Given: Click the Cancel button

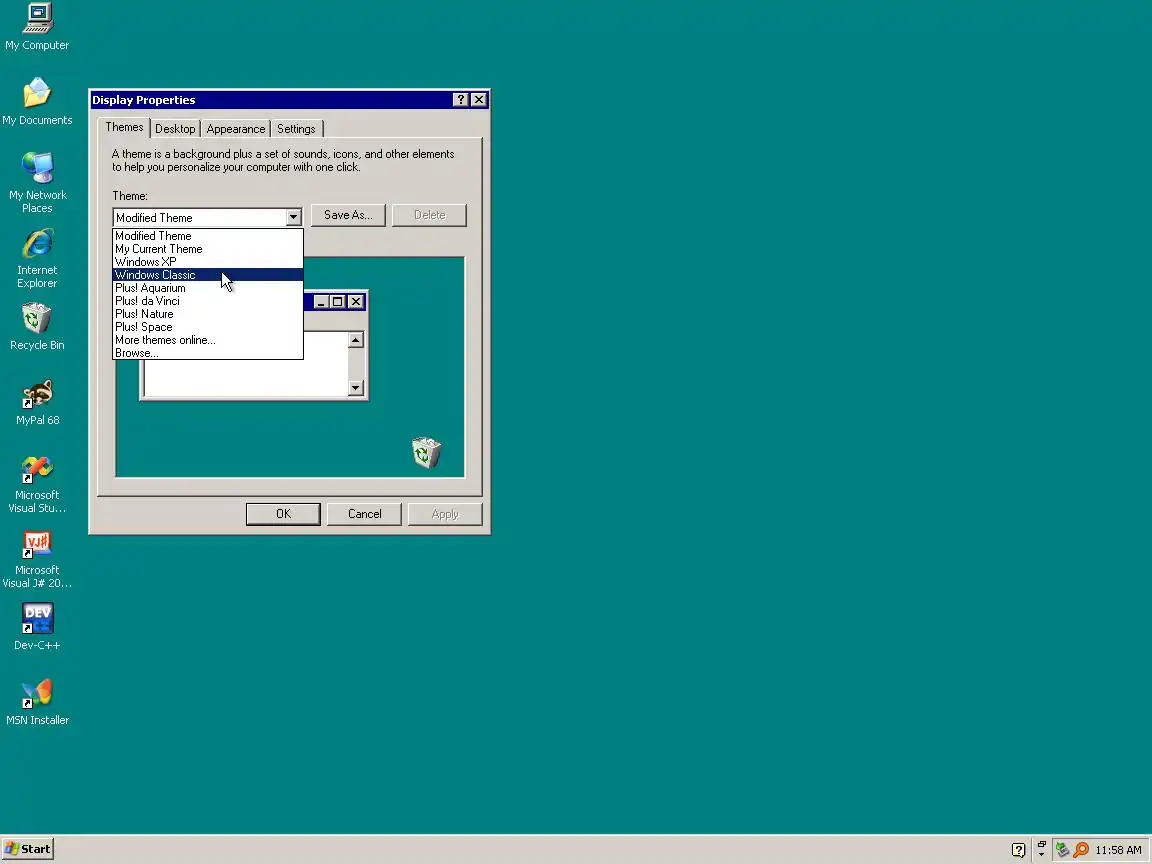Looking at the screenshot, I should (x=364, y=514).
